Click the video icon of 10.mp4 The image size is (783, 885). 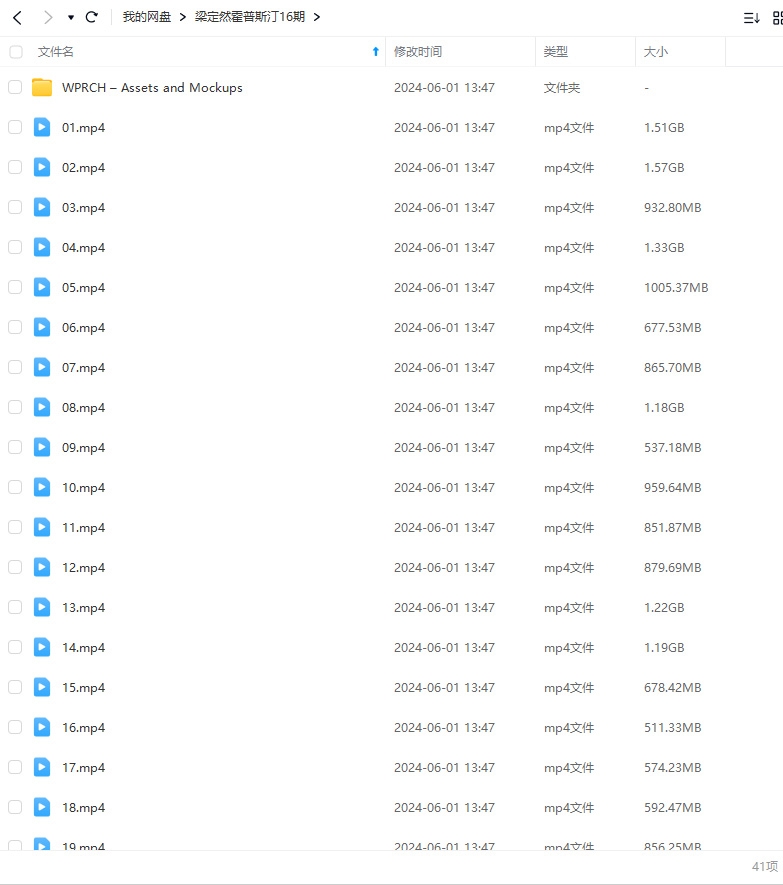tap(41, 487)
